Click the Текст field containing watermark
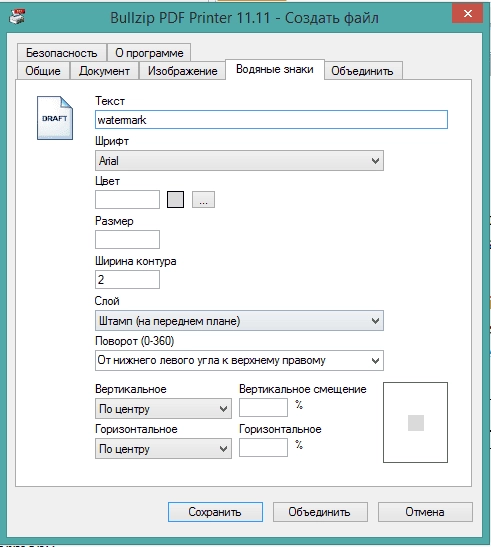 coord(271,120)
